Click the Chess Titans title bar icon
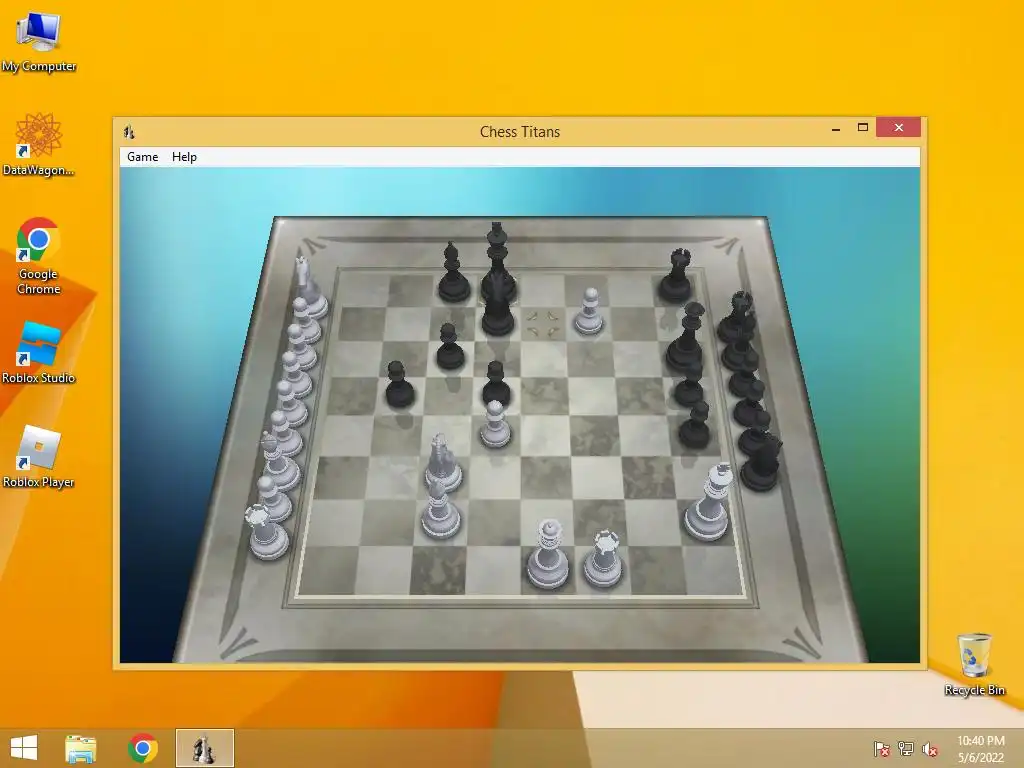Screen dimensions: 1024x768 [129, 132]
